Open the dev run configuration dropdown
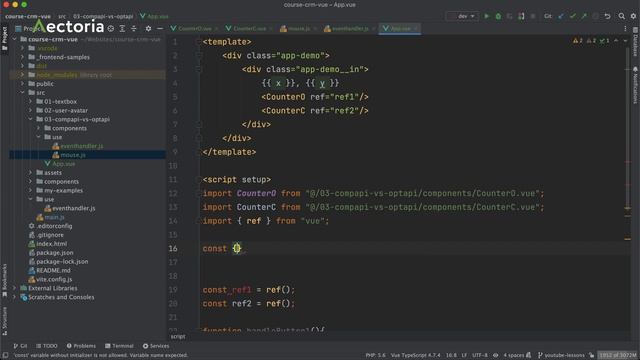Screen dimensions: 640x360 [x=462, y=16]
